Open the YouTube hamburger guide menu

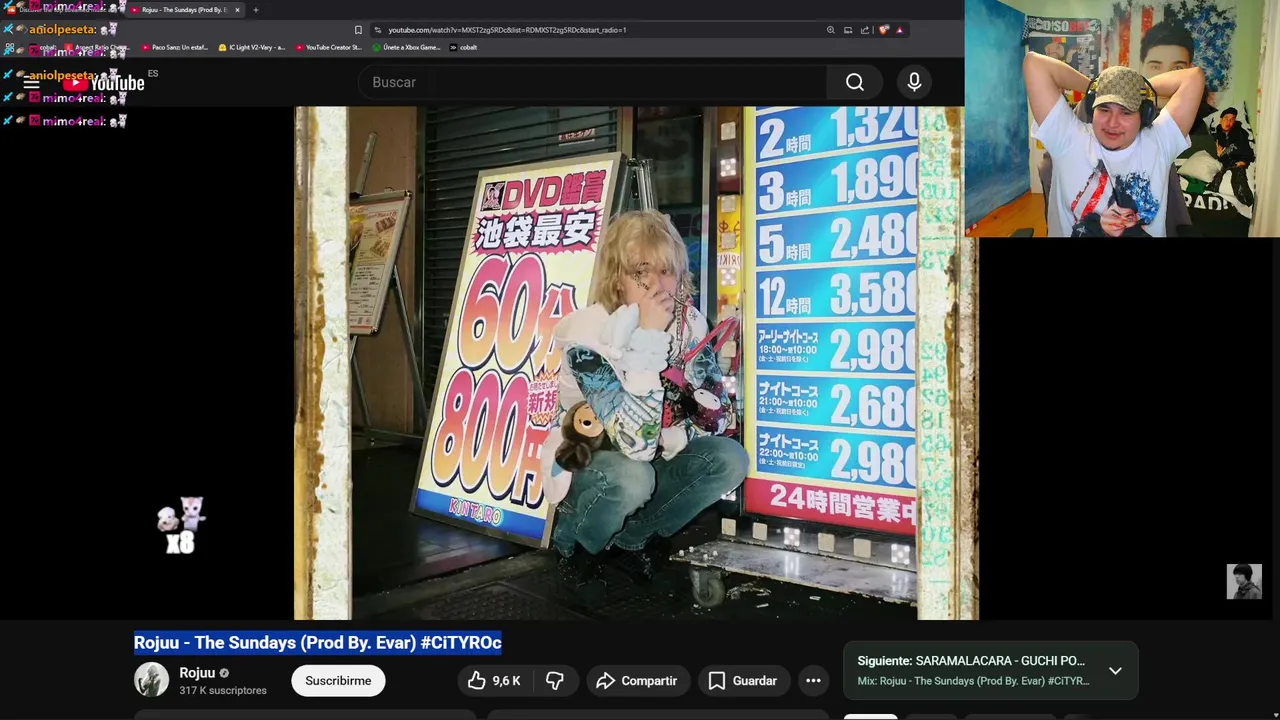[32, 82]
